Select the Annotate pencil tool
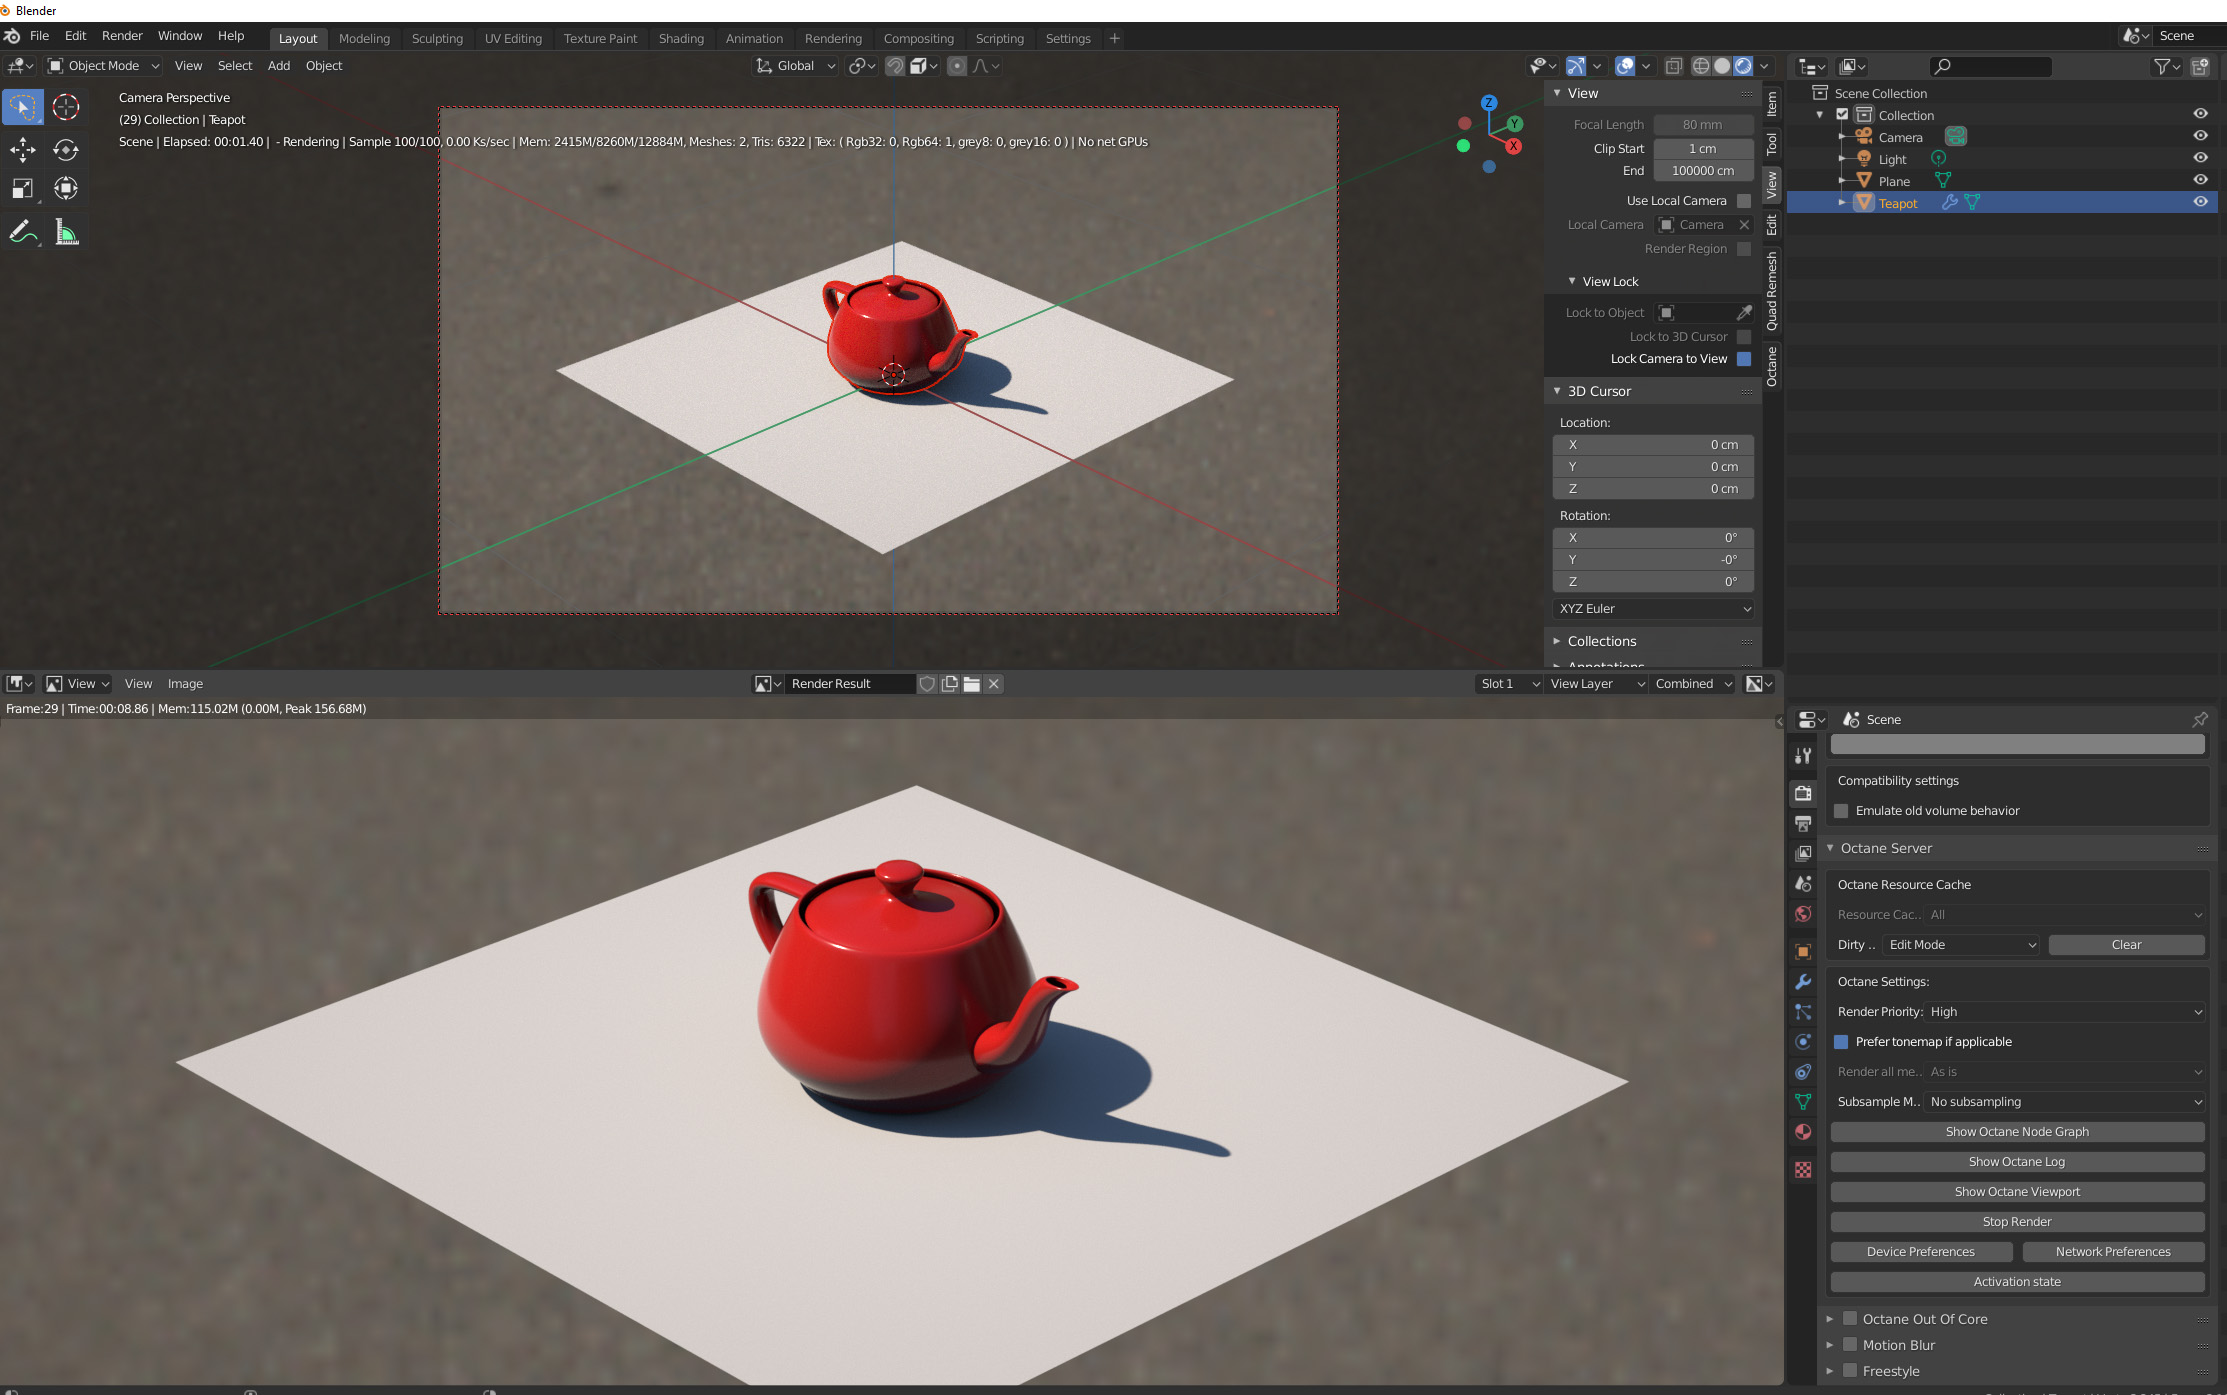 [x=23, y=233]
